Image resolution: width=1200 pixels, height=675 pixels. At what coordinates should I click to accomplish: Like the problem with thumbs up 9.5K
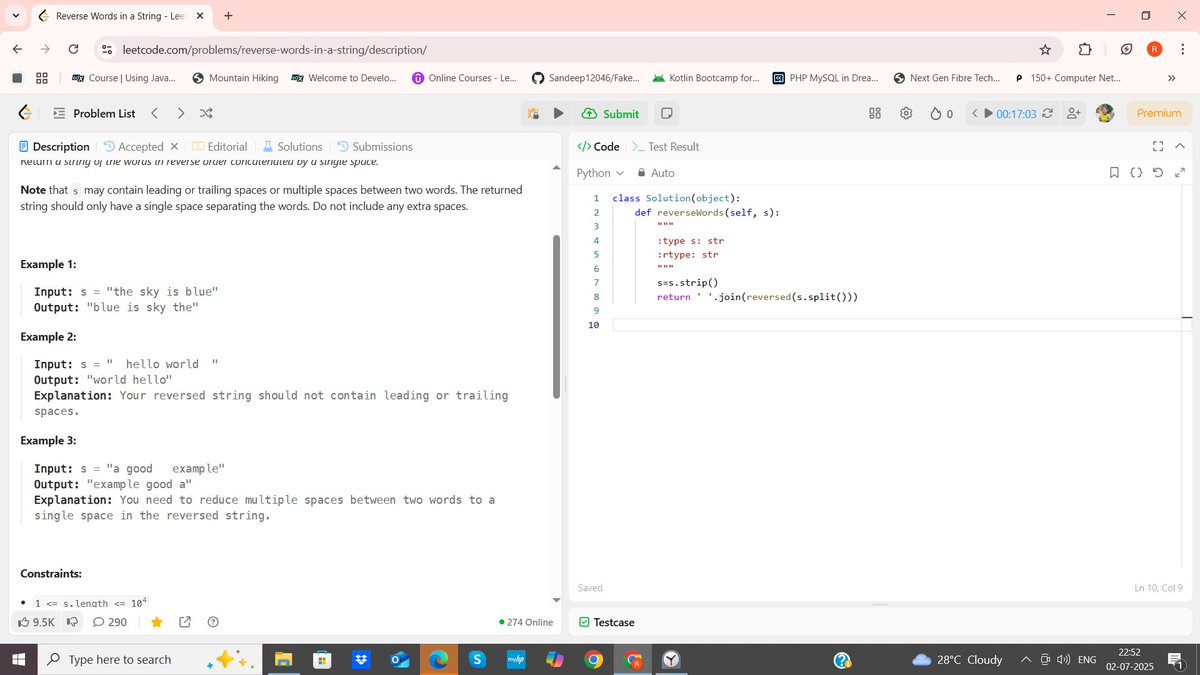coord(37,622)
